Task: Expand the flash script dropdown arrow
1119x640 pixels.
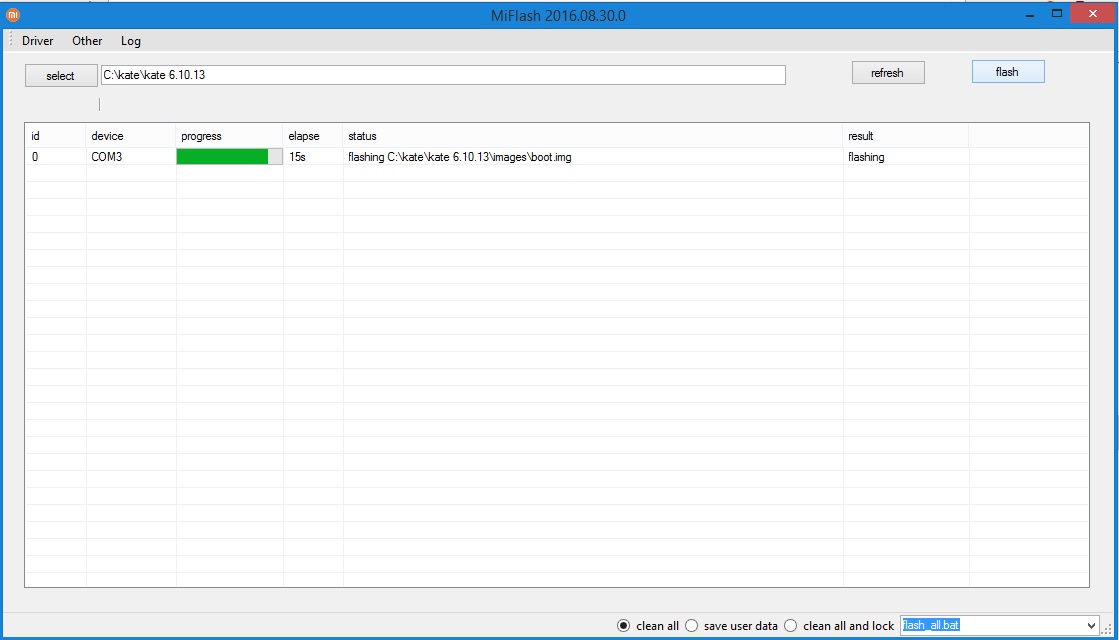Action: click(1091, 626)
